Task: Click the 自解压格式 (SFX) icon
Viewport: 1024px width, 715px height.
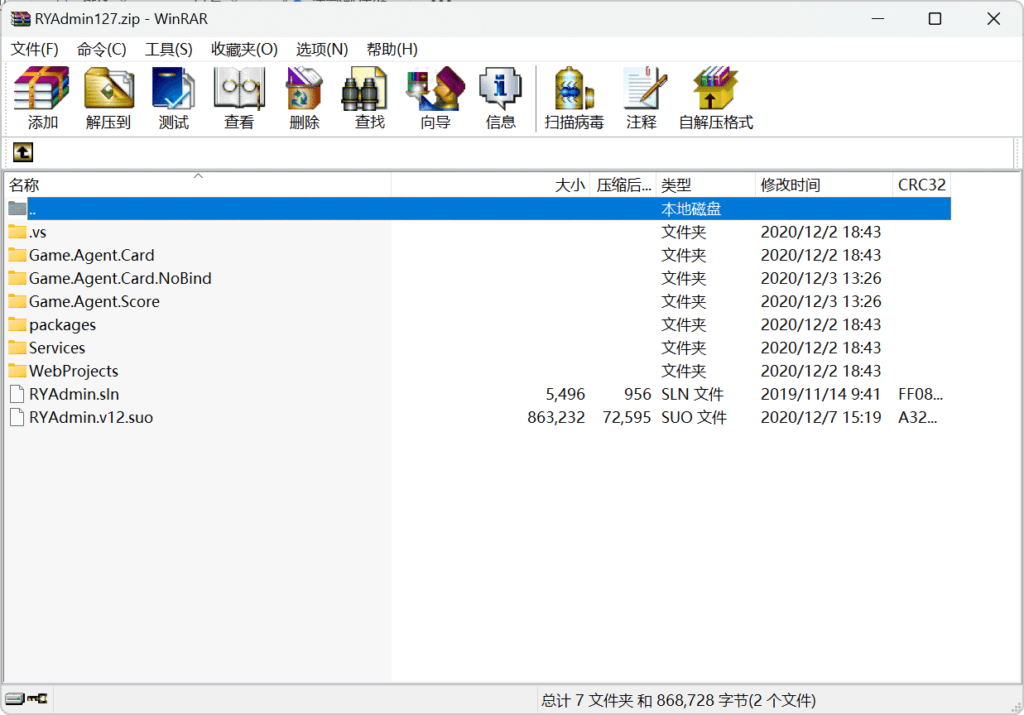Action: point(715,98)
